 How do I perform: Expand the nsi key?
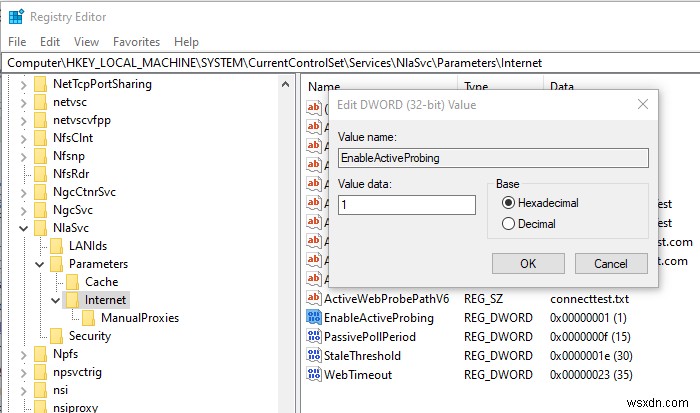pyautogui.click(x=24, y=390)
